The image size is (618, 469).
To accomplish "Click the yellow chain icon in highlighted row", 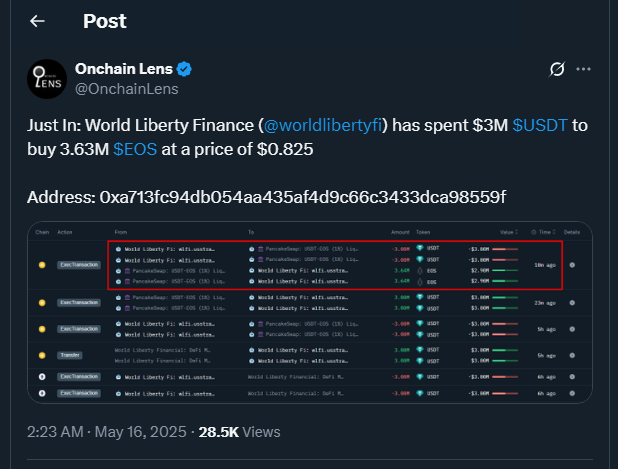I will pyautogui.click(x=42, y=265).
